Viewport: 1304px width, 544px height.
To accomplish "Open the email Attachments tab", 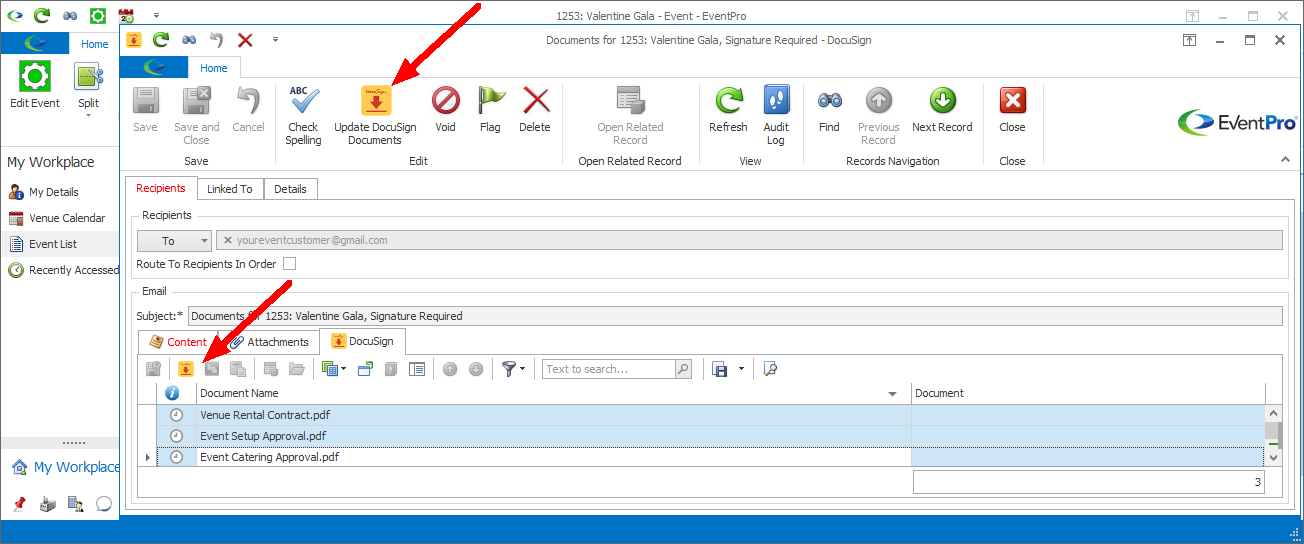I will (x=268, y=341).
